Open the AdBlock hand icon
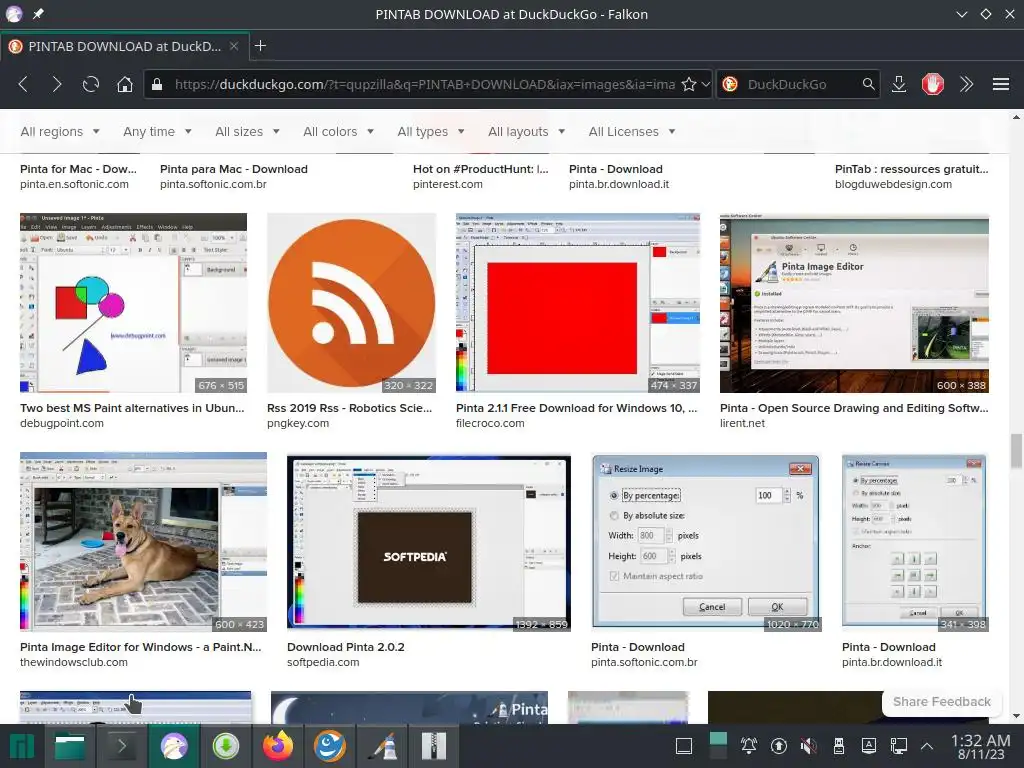This screenshot has height=768, width=1024. [x=933, y=84]
